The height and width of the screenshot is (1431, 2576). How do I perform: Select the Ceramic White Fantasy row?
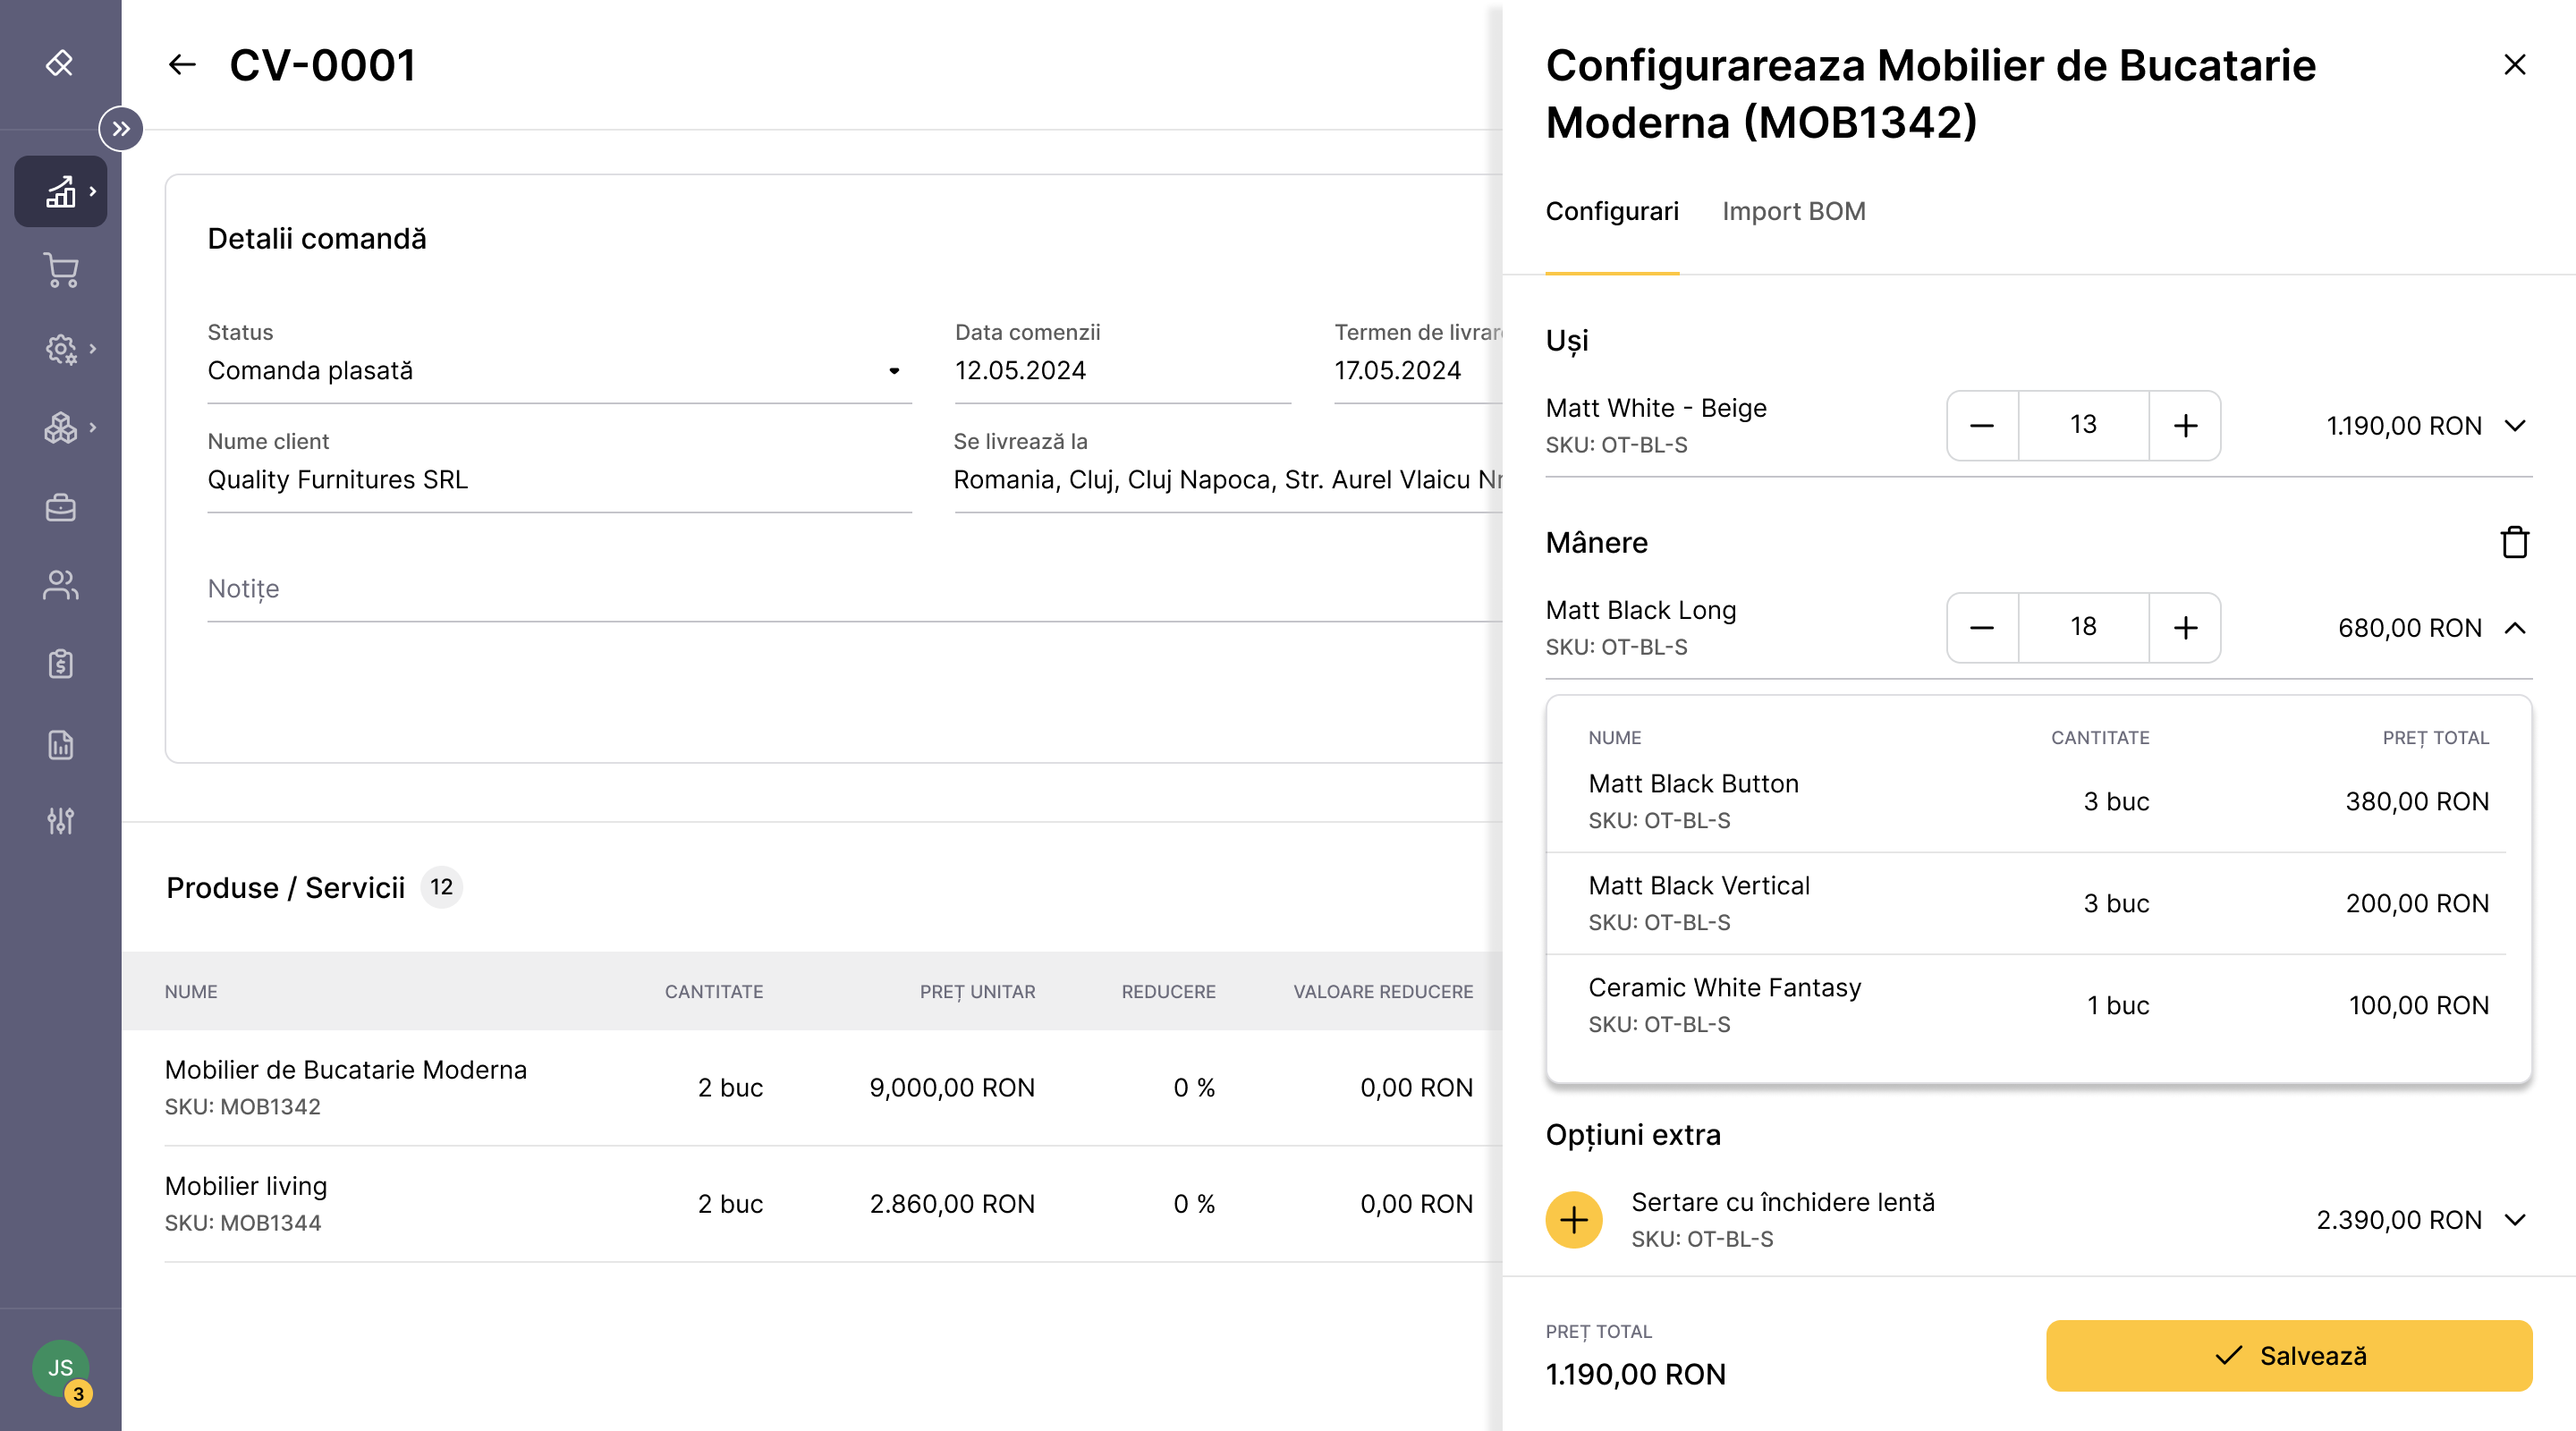pyautogui.click(x=2038, y=1005)
